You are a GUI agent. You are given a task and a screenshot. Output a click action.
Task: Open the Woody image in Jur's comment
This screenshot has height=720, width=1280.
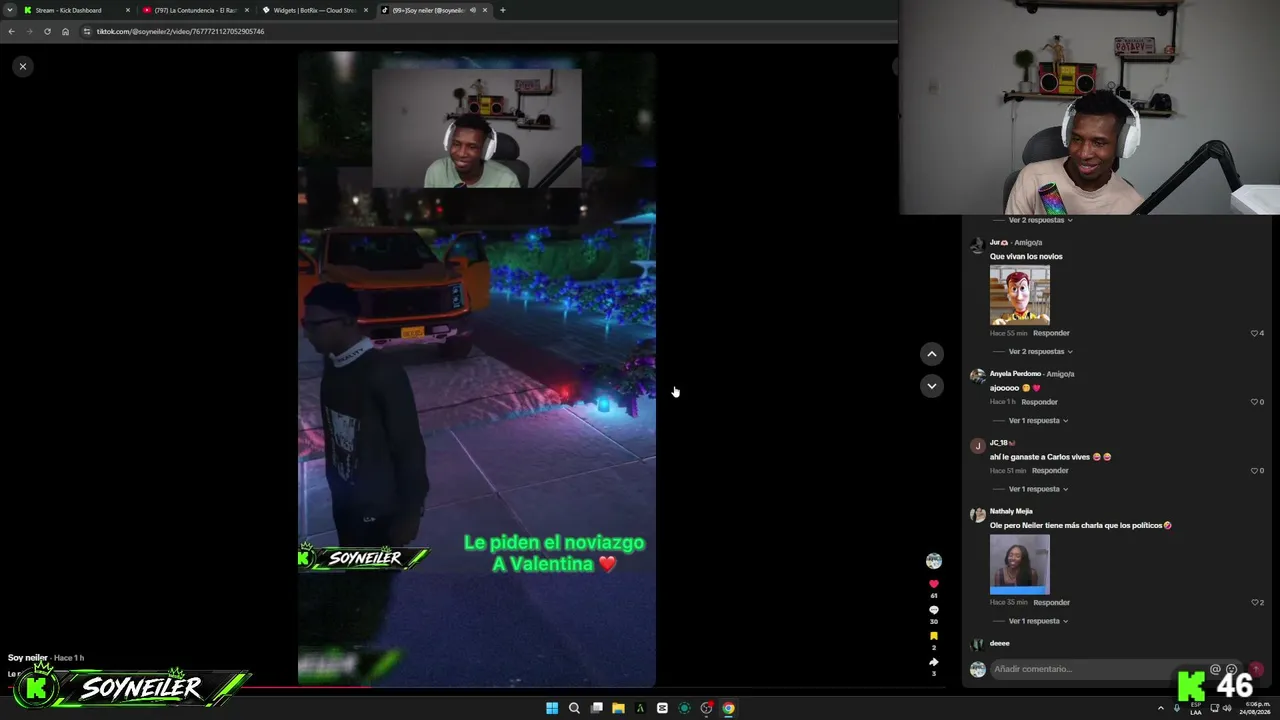pos(1020,295)
